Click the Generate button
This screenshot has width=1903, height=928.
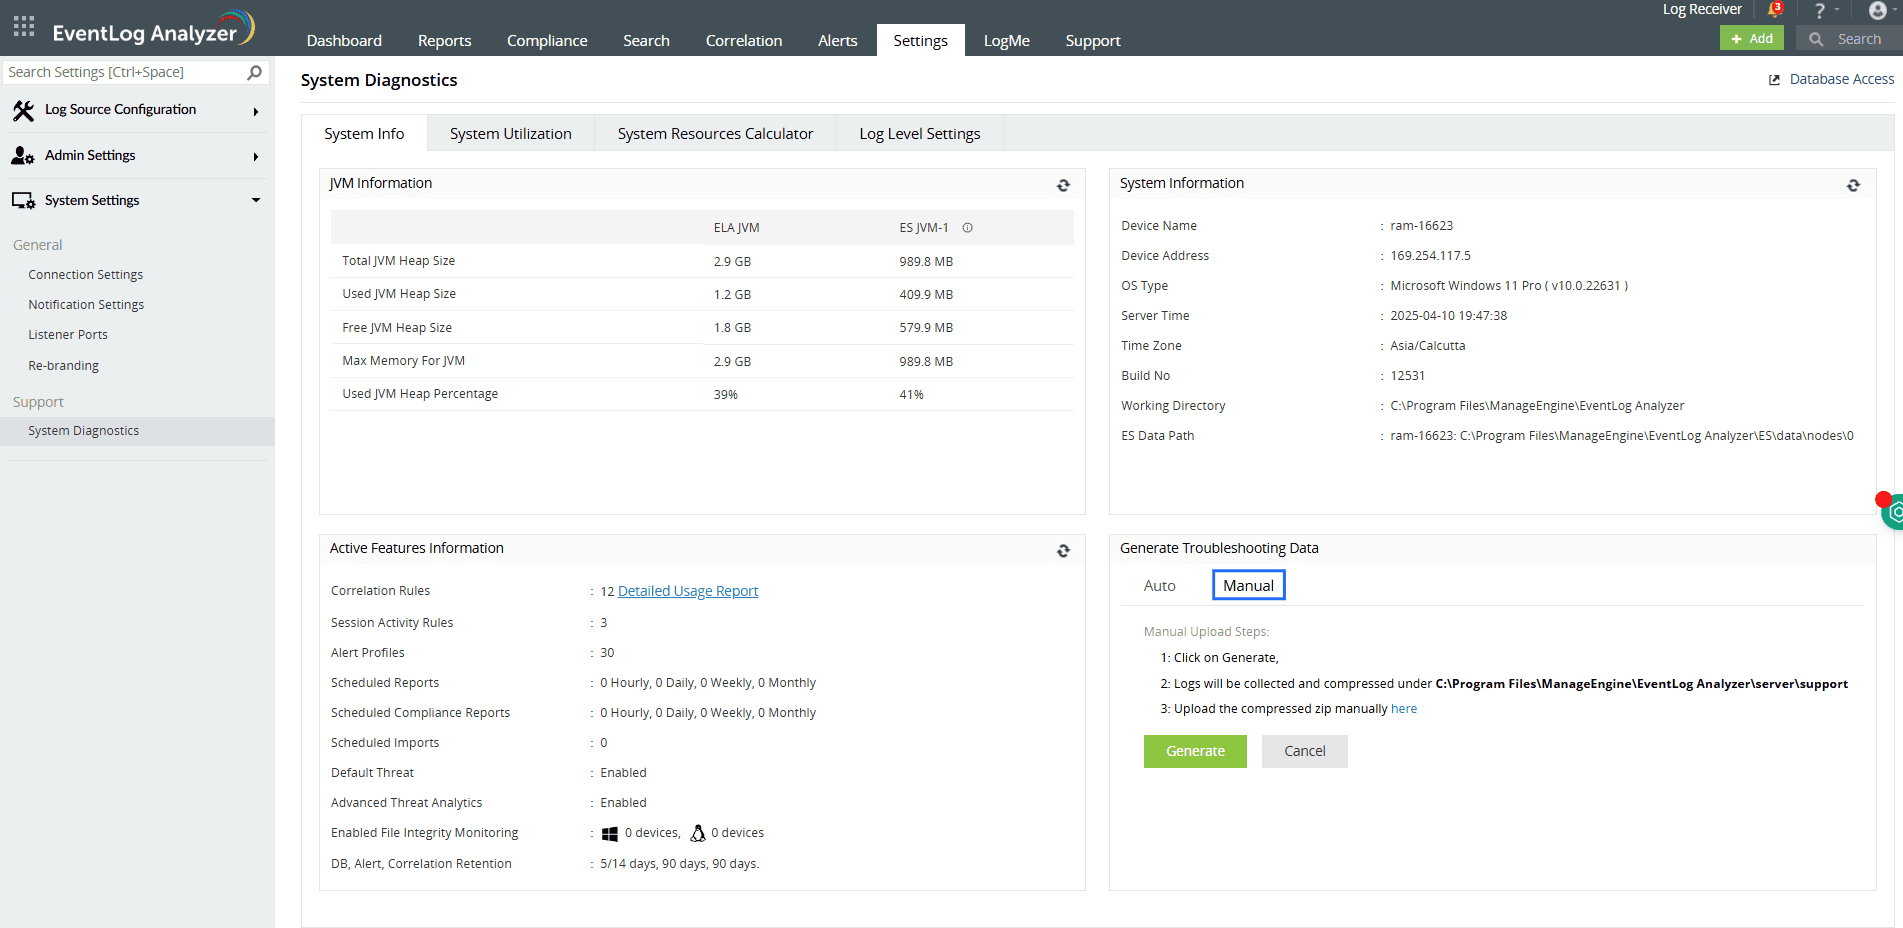point(1195,751)
